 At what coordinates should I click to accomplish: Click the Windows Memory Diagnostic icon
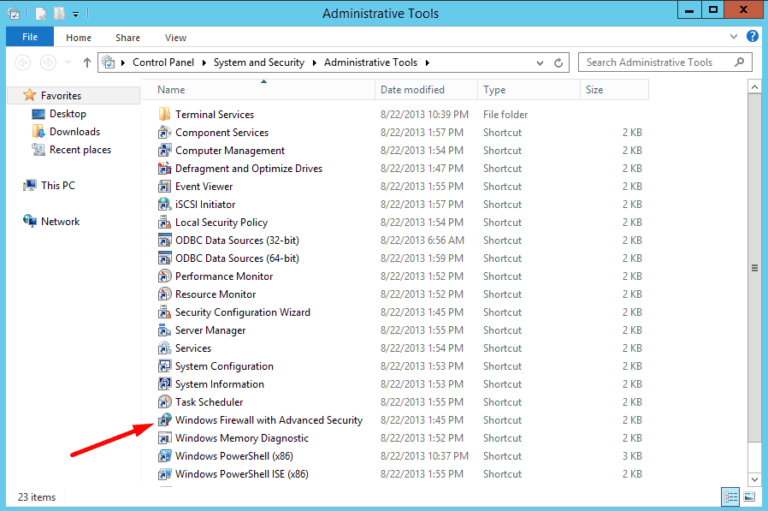[165, 438]
